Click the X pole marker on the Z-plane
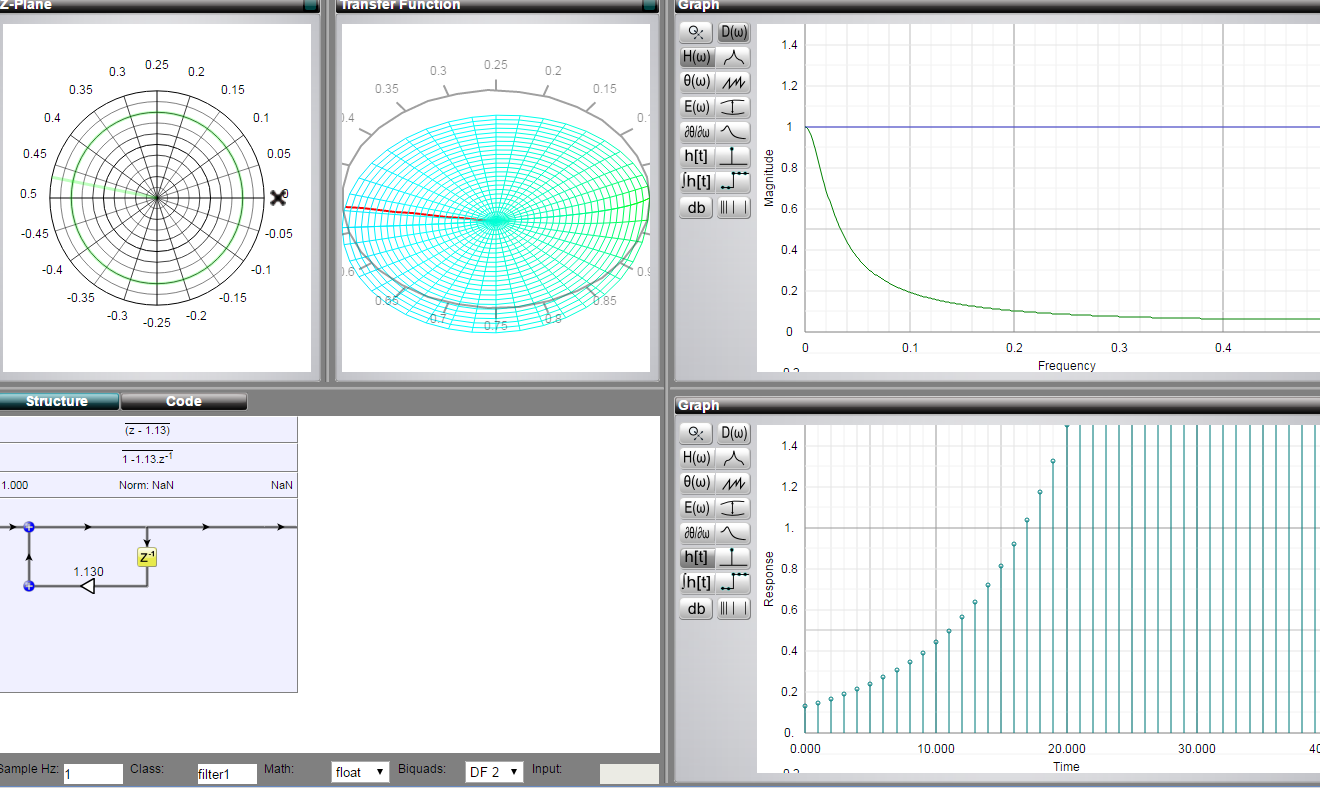The width and height of the screenshot is (1320, 788). click(278, 198)
